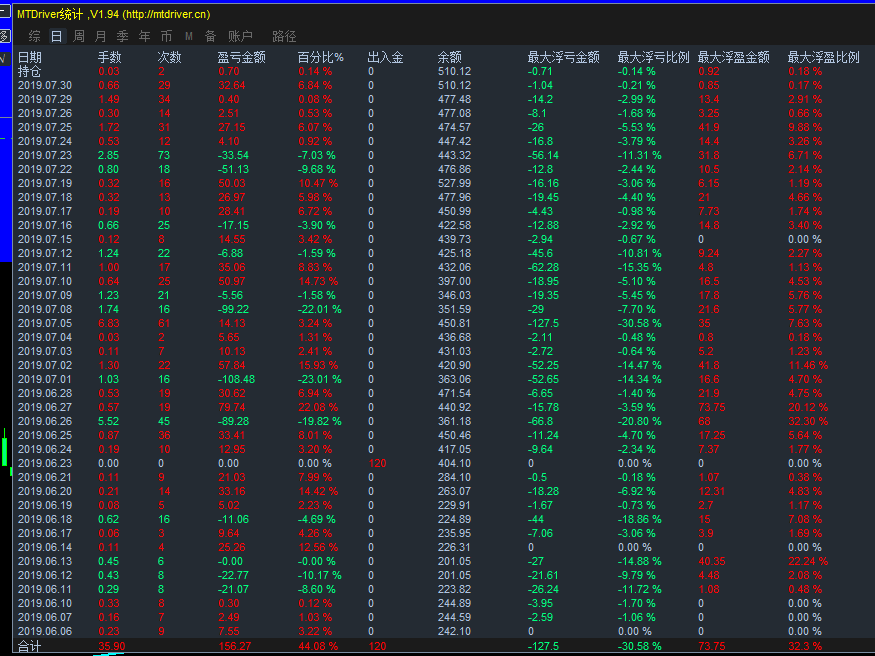This screenshot has width=875, height=656.
Task: Select the 2019.06.24 date row
Action: coord(45,449)
